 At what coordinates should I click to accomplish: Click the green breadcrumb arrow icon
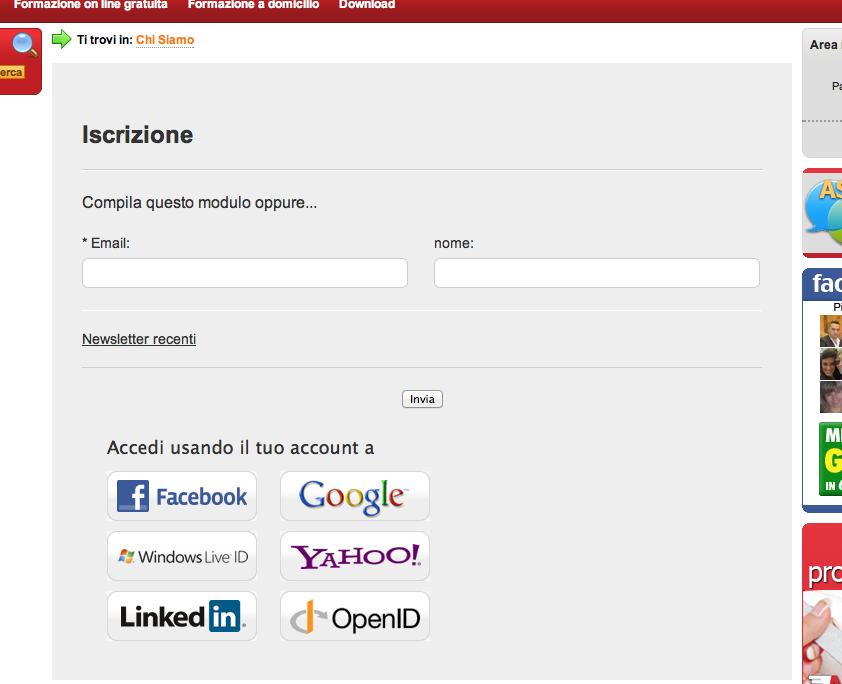coord(62,39)
